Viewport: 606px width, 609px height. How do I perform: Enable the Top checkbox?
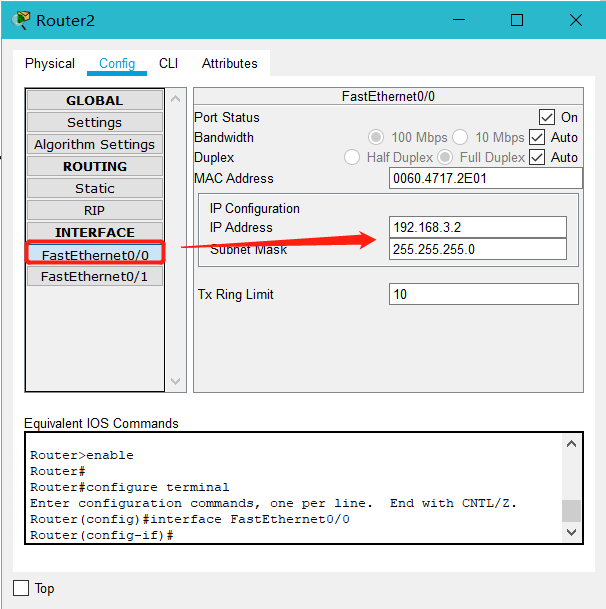pos(21,588)
